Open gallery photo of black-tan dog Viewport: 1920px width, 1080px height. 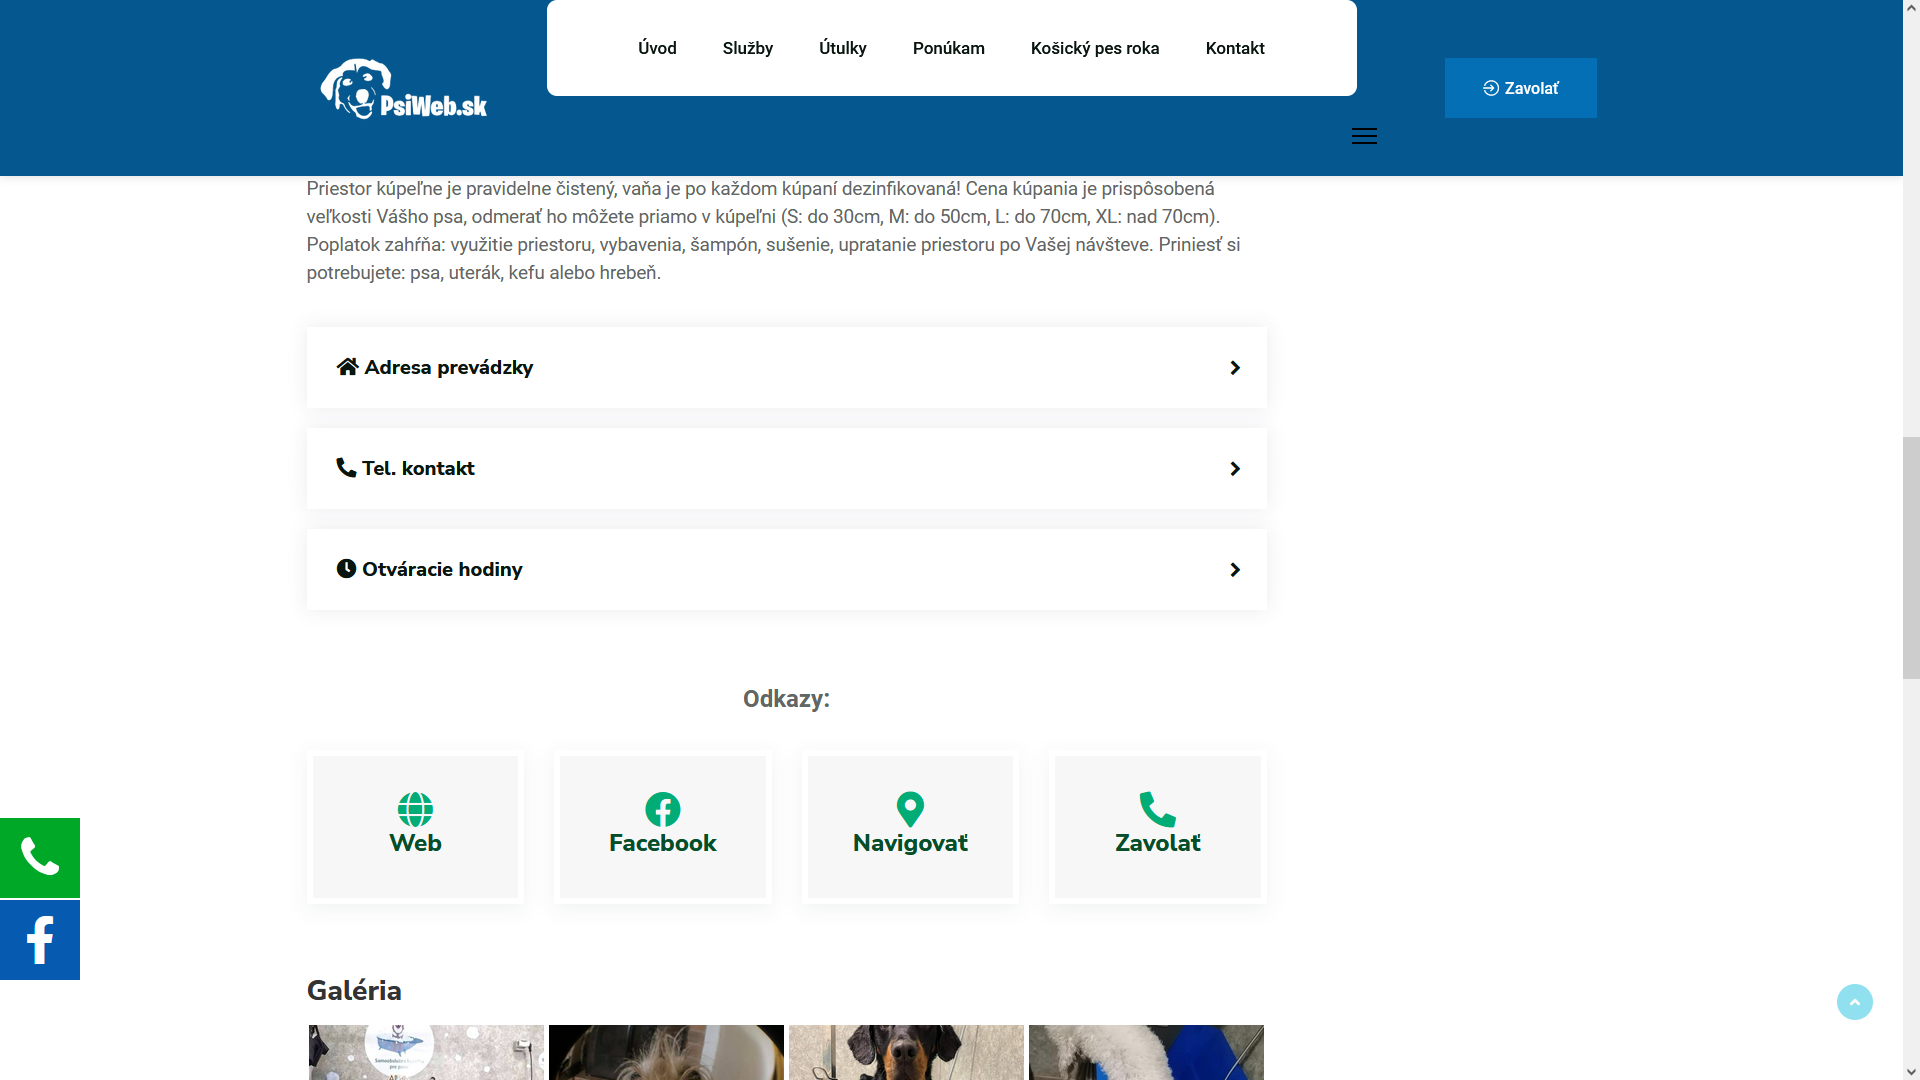[906, 1052]
